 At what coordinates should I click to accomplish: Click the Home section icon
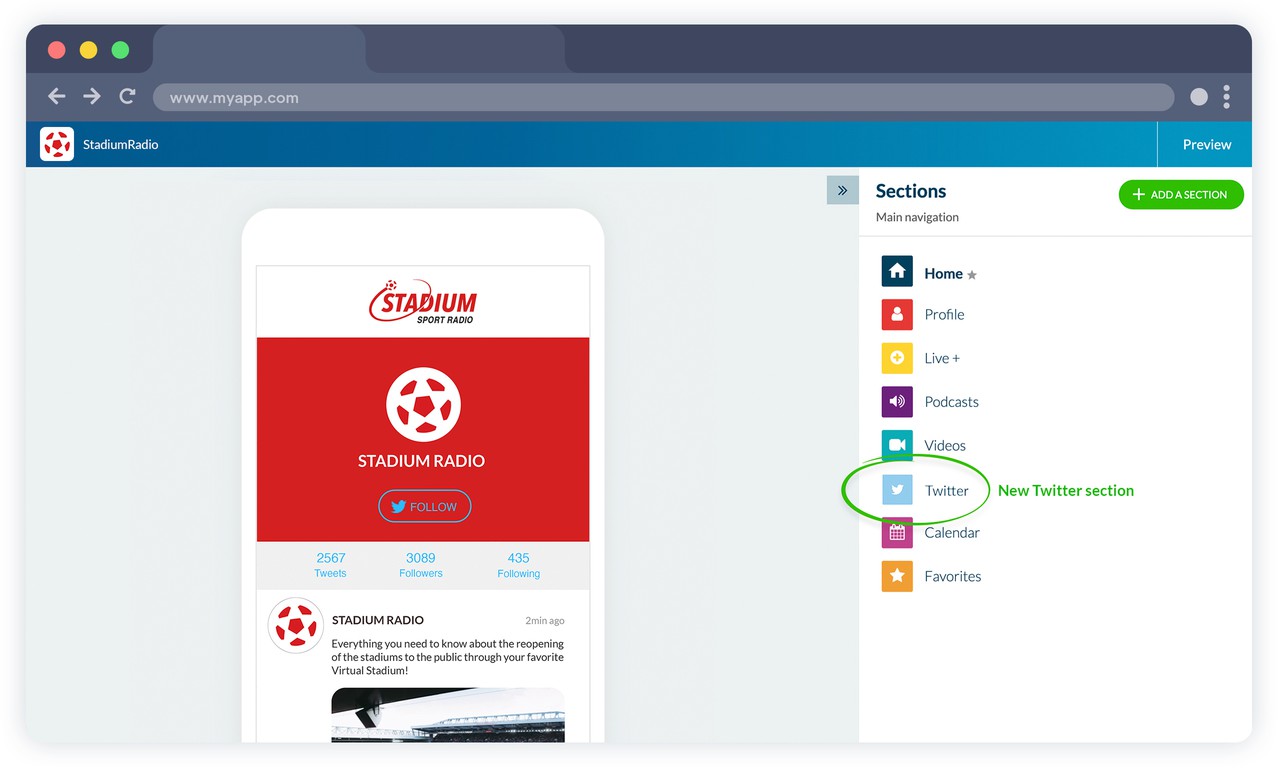tap(897, 271)
